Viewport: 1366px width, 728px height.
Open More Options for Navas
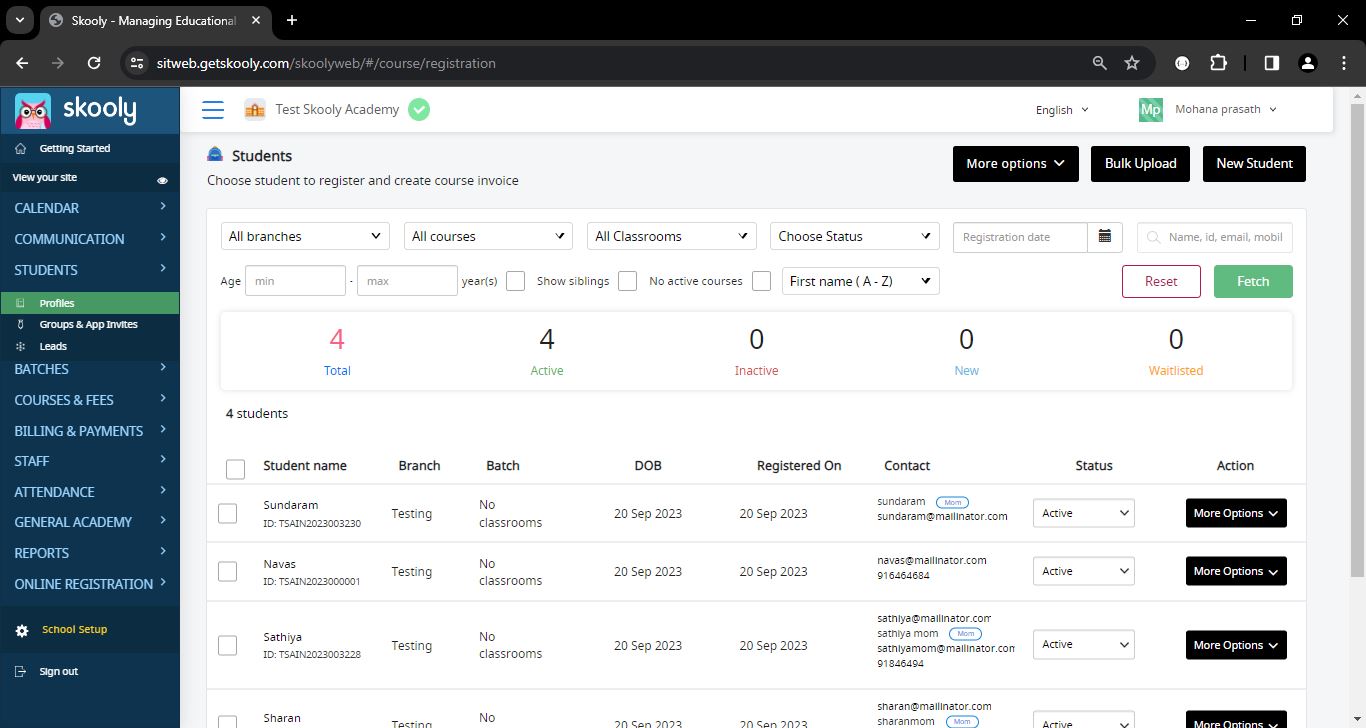point(1236,571)
